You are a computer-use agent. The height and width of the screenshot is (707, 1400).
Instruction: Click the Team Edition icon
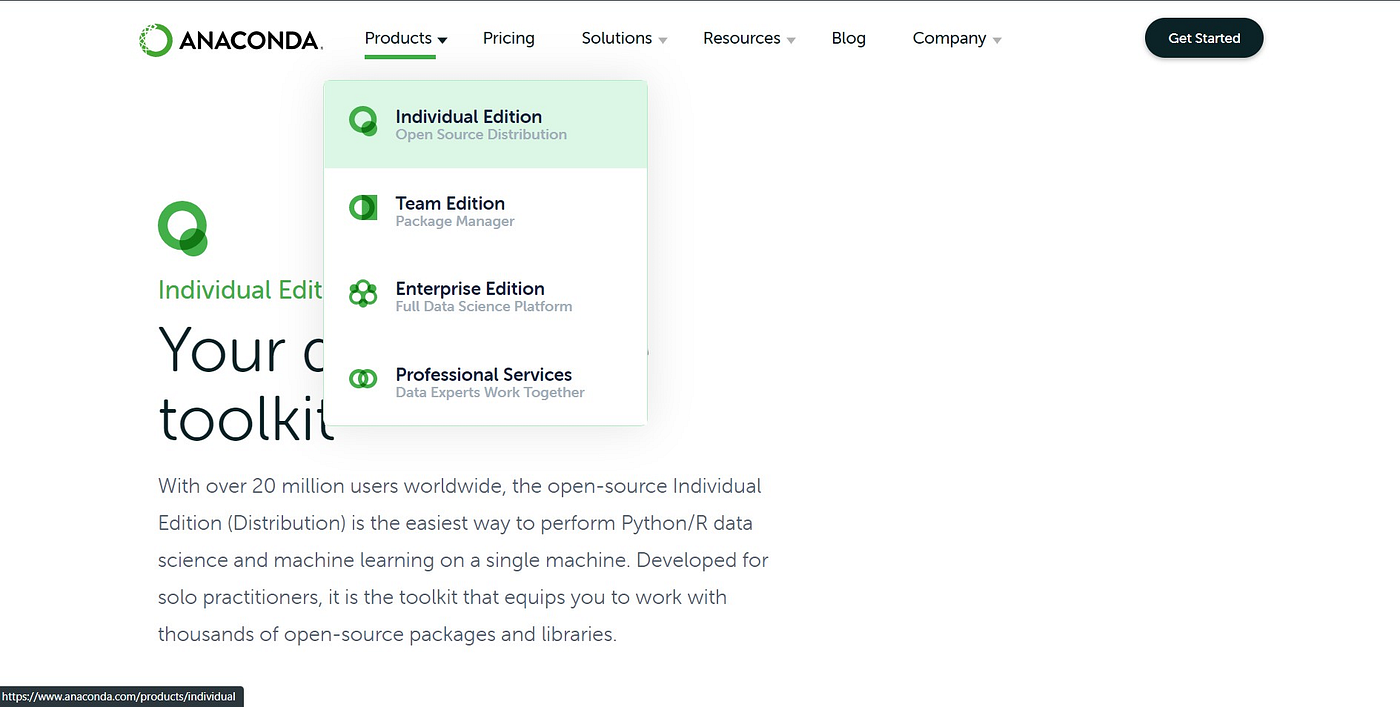[x=362, y=208]
